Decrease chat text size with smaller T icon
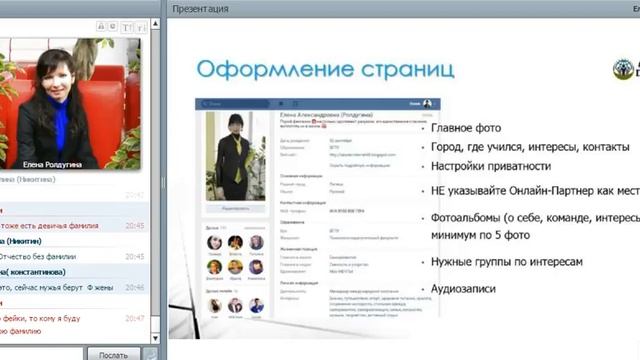Image resolution: width=640 pixels, height=360 pixels. [x=141, y=27]
